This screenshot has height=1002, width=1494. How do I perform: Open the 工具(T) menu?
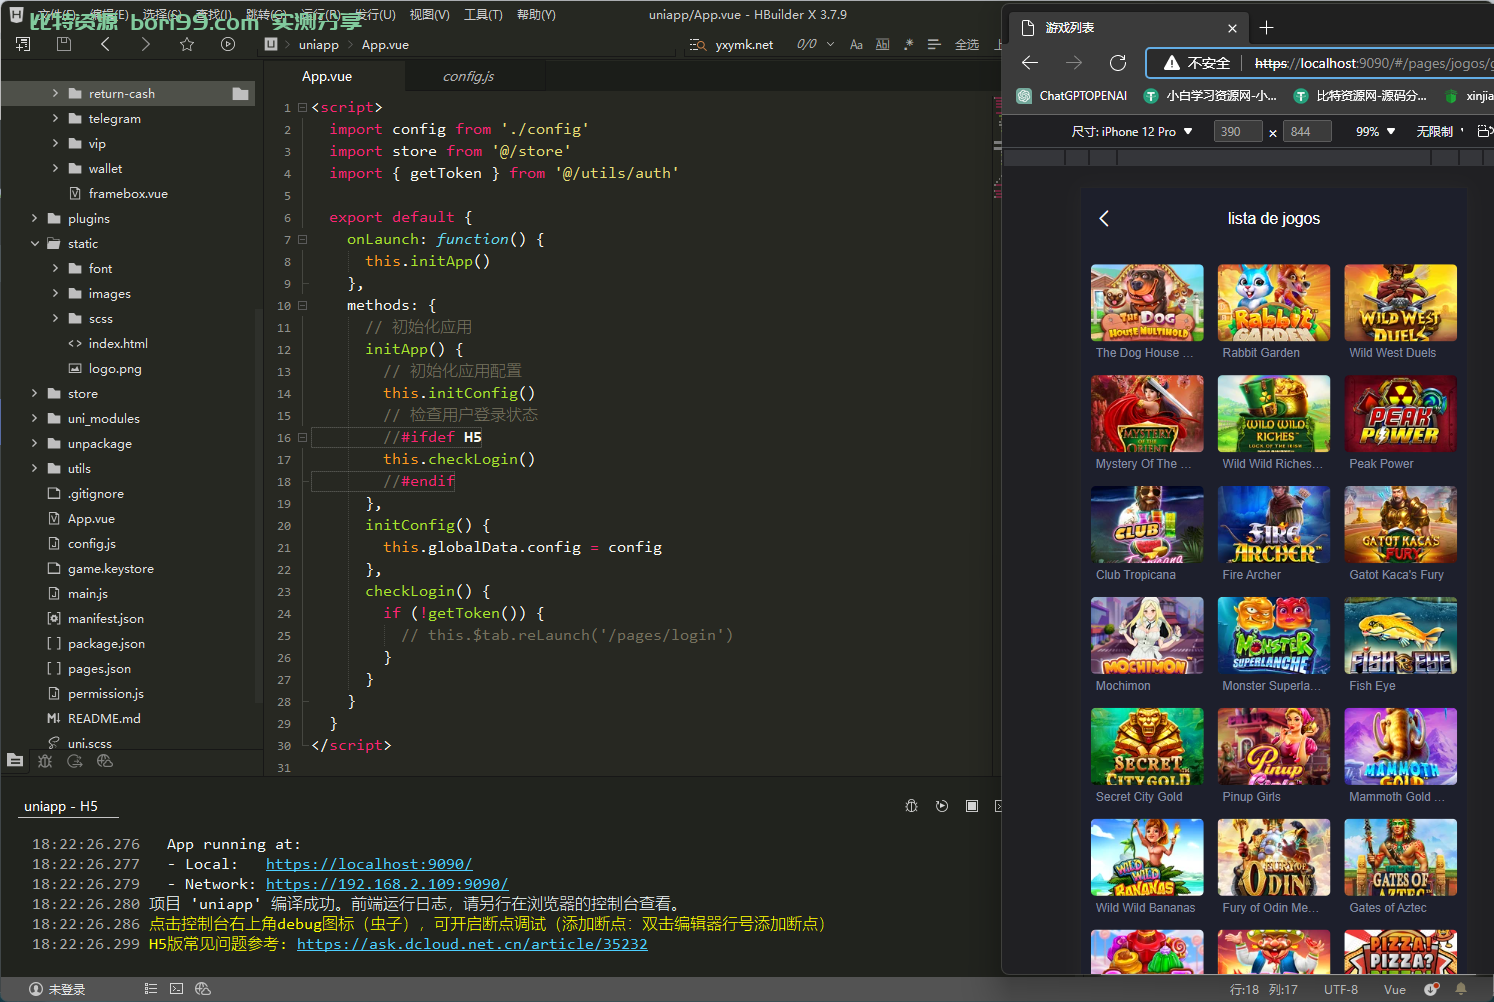pos(483,15)
